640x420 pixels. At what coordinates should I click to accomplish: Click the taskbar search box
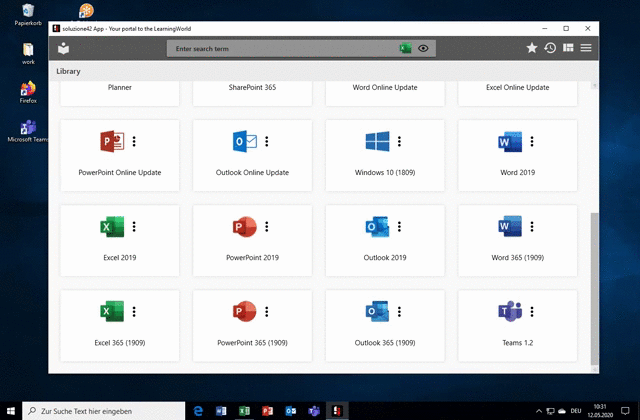[x=104, y=411]
